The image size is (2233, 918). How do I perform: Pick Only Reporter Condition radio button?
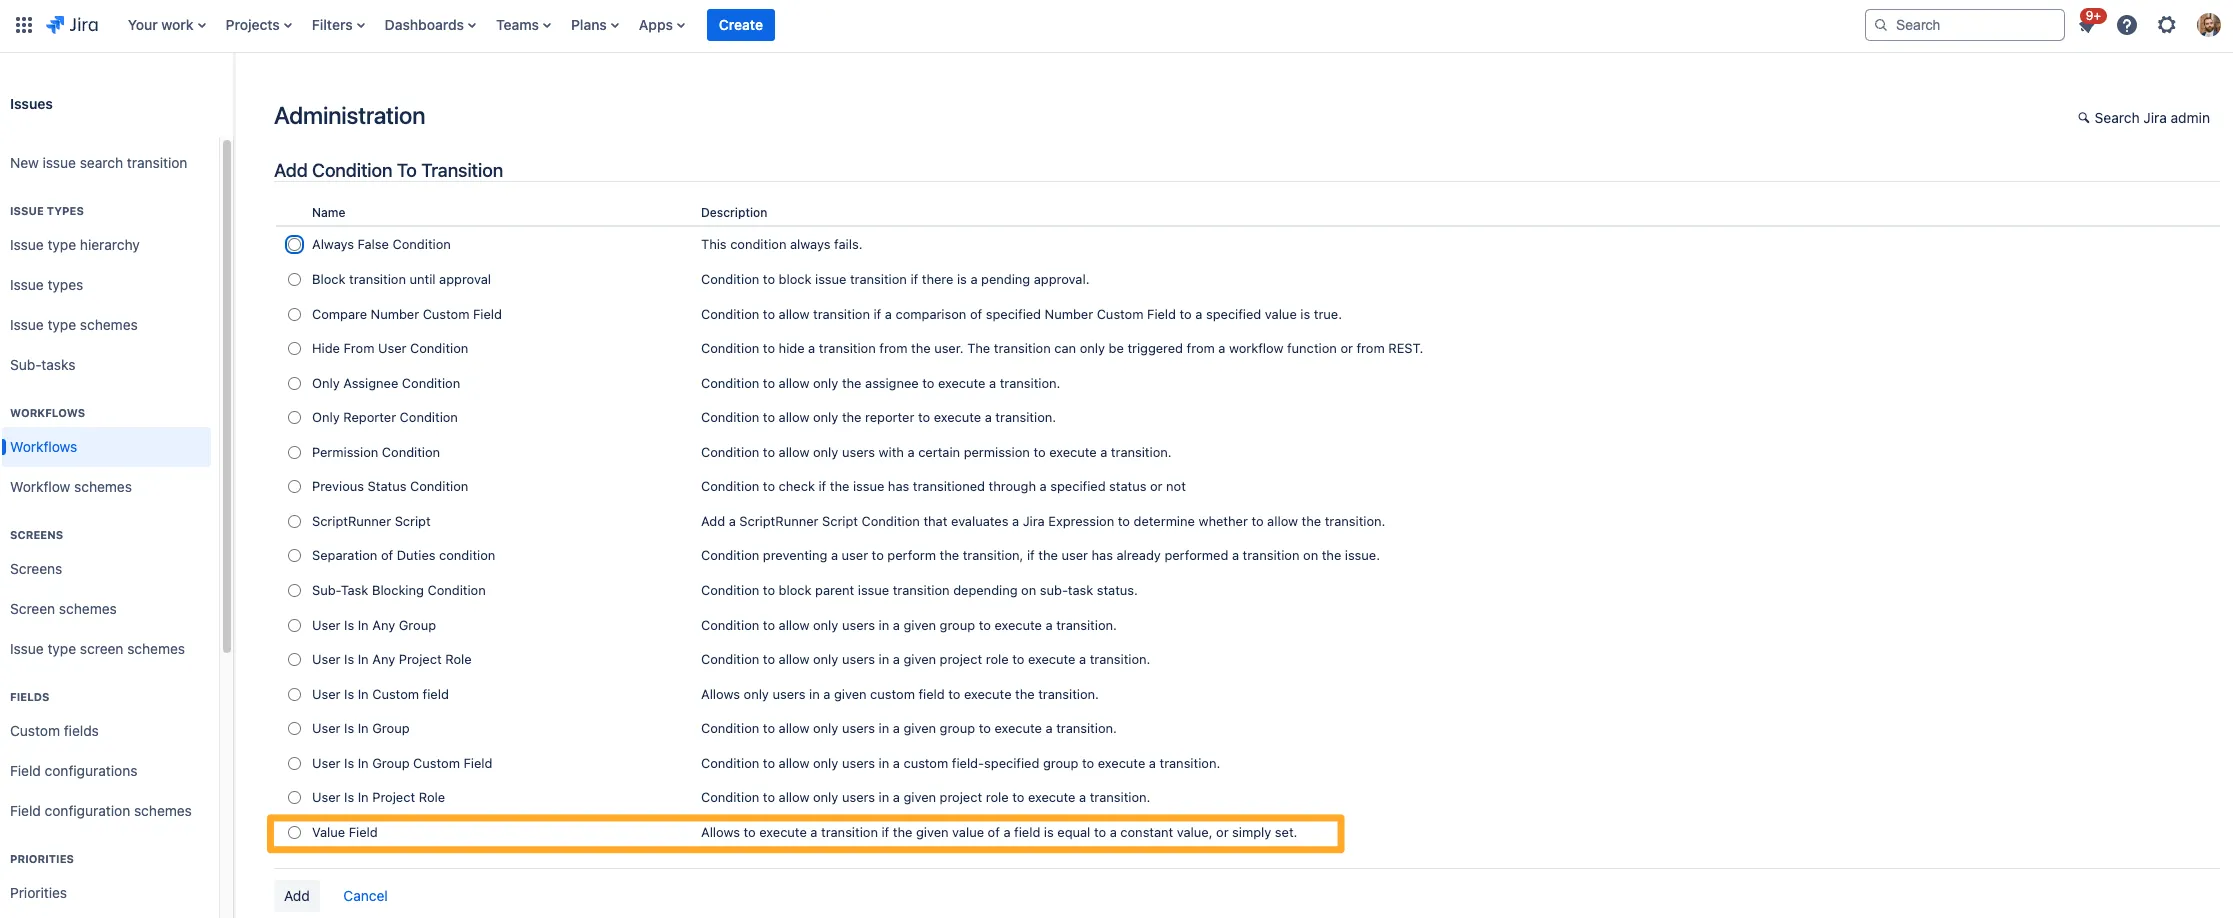tap(294, 417)
